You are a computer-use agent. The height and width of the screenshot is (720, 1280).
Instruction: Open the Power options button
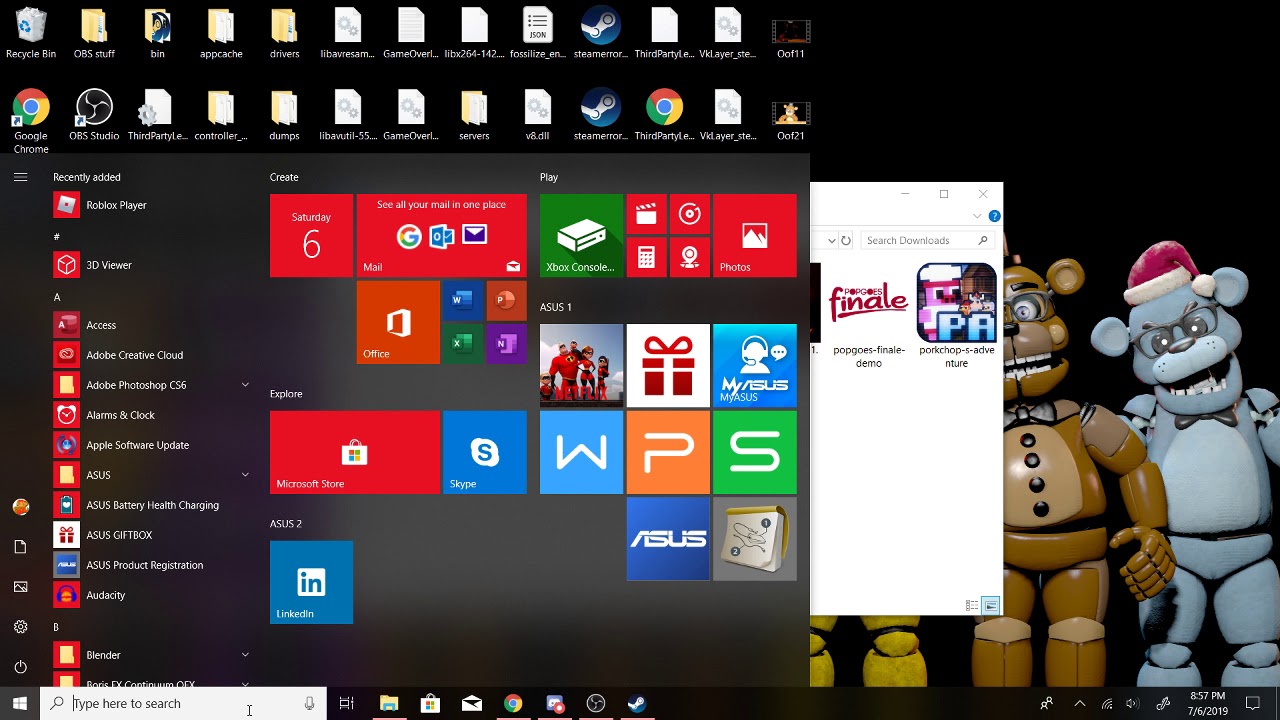pos(20,667)
